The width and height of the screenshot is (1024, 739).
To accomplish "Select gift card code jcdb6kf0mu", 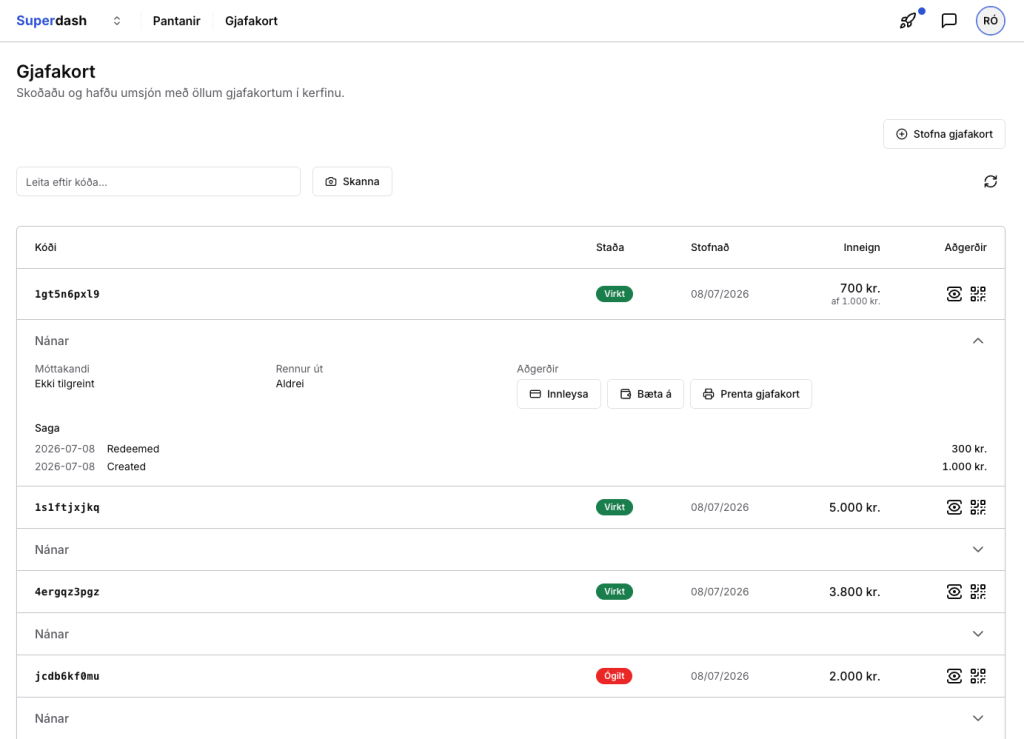I will [67, 676].
